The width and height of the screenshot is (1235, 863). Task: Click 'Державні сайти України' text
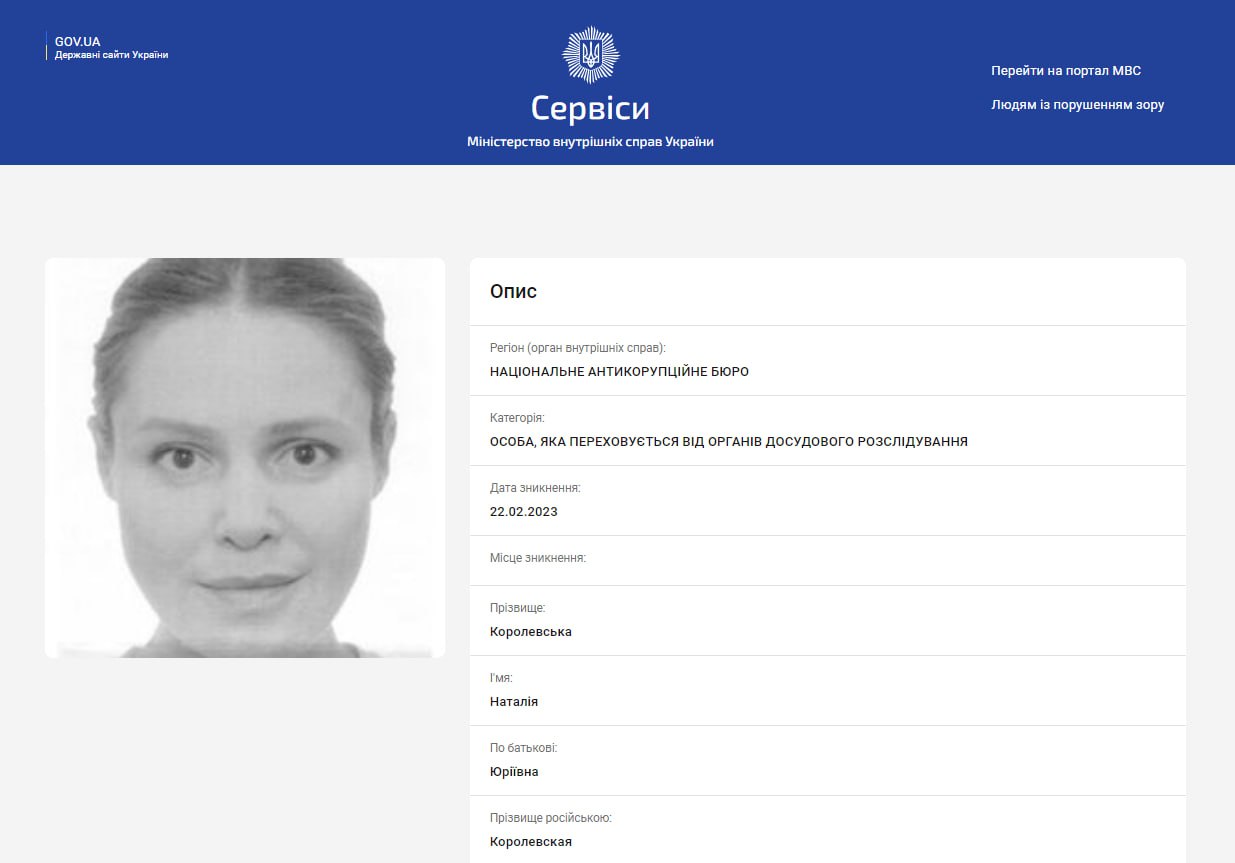[111, 55]
